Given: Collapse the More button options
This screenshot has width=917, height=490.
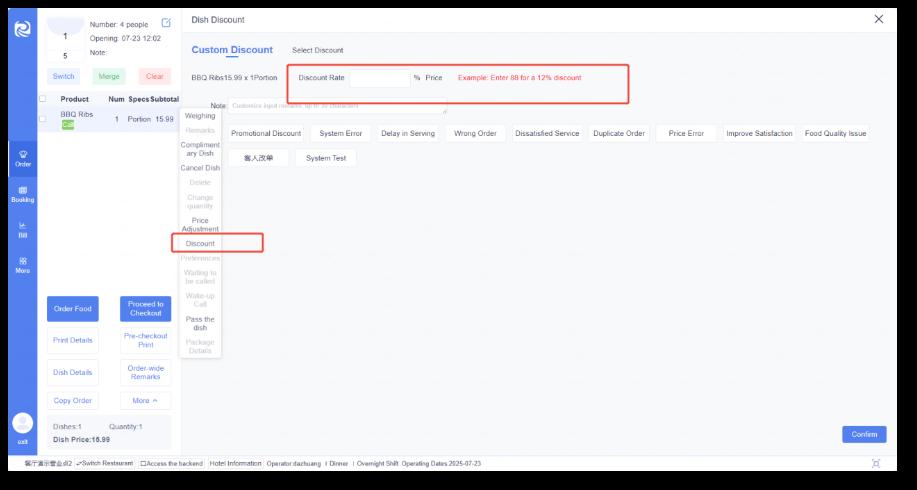Looking at the screenshot, I should pyautogui.click(x=145, y=400).
